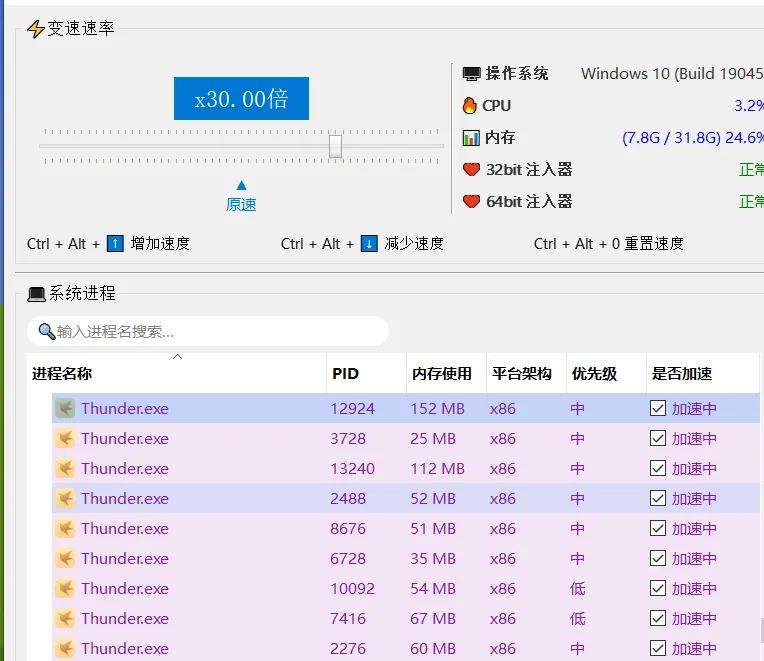The width and height of the screenshot is (764, 661).
Task: Click the memory usage 24.6% value
Action: [745, 138]
